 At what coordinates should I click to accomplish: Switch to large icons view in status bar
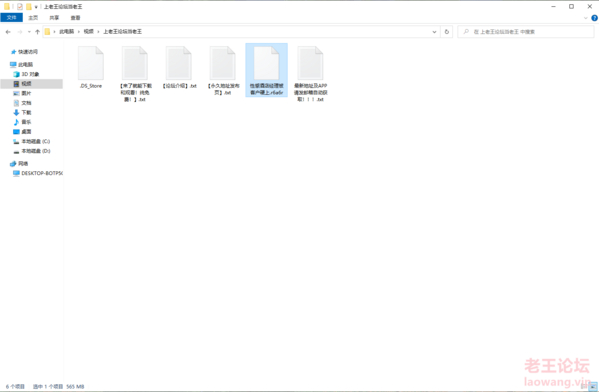[593, 387]
